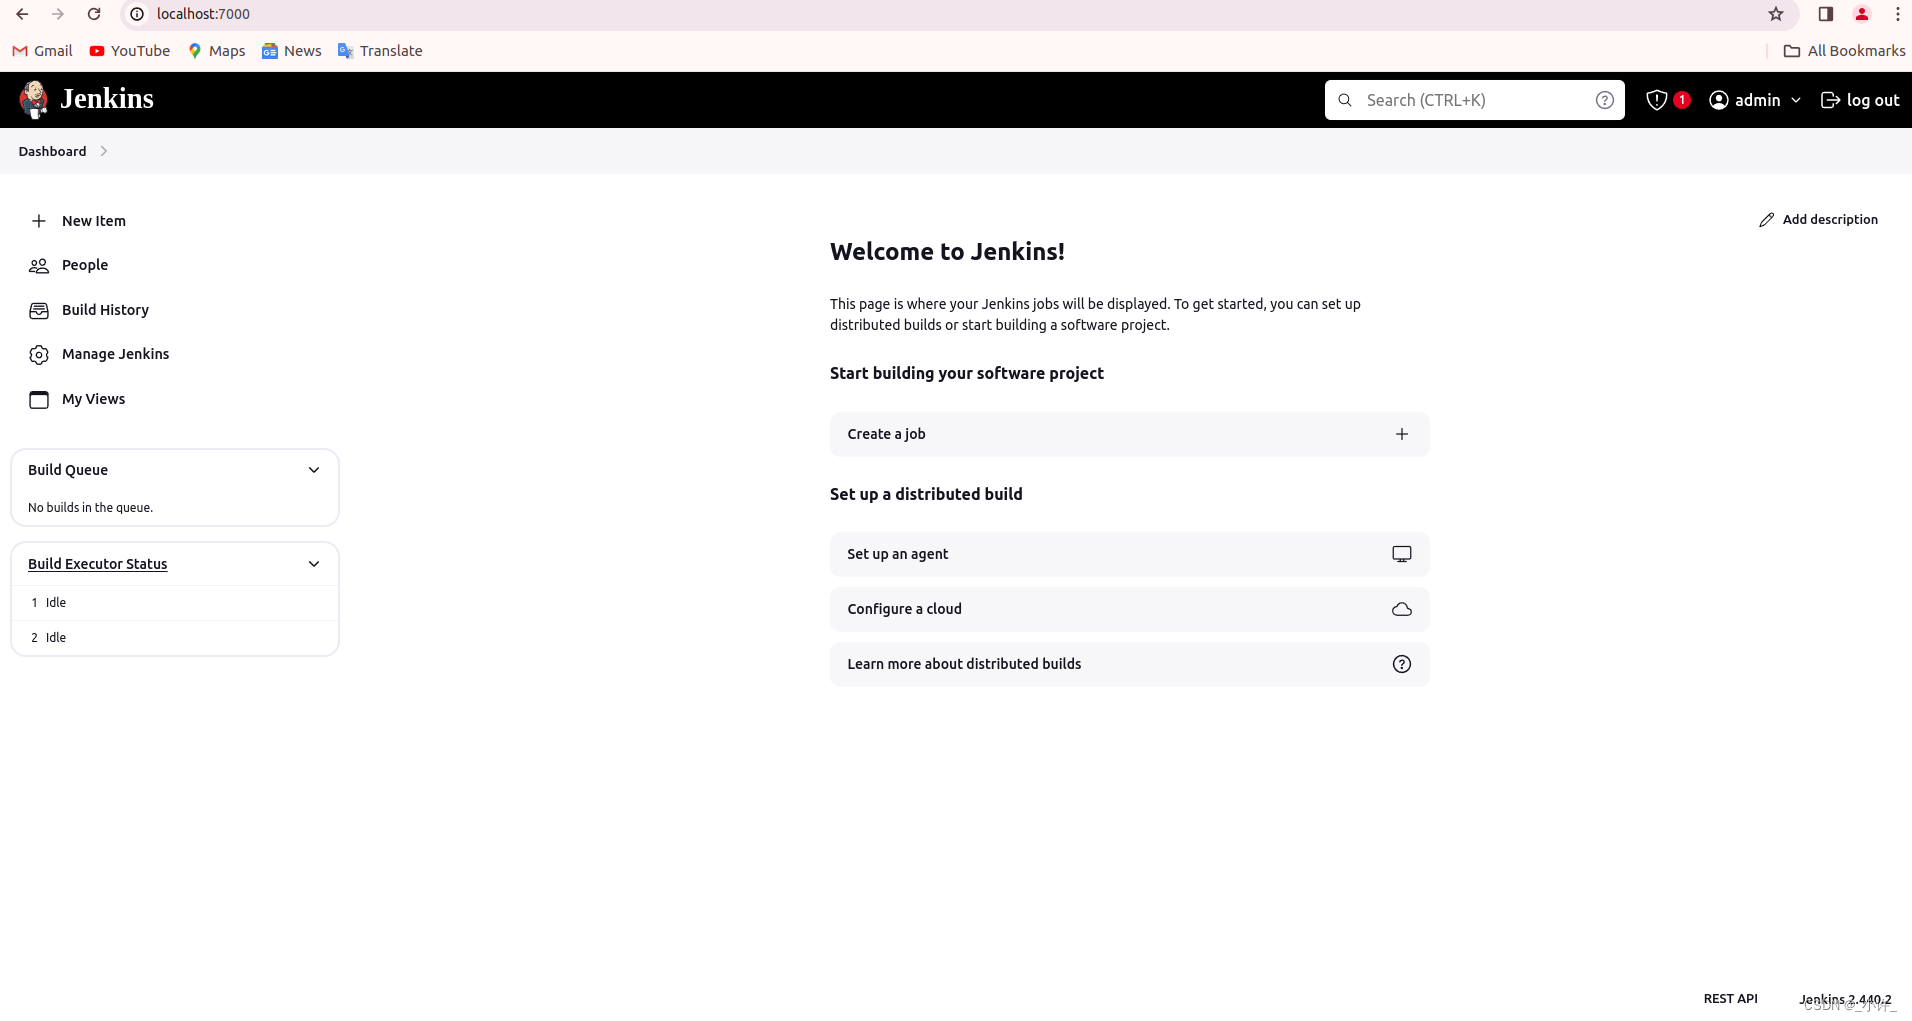Click the admin user avatar icon
The width and height of the screenshot is (1912, 1021).
pyautogui.click(x=1718, y=100)
